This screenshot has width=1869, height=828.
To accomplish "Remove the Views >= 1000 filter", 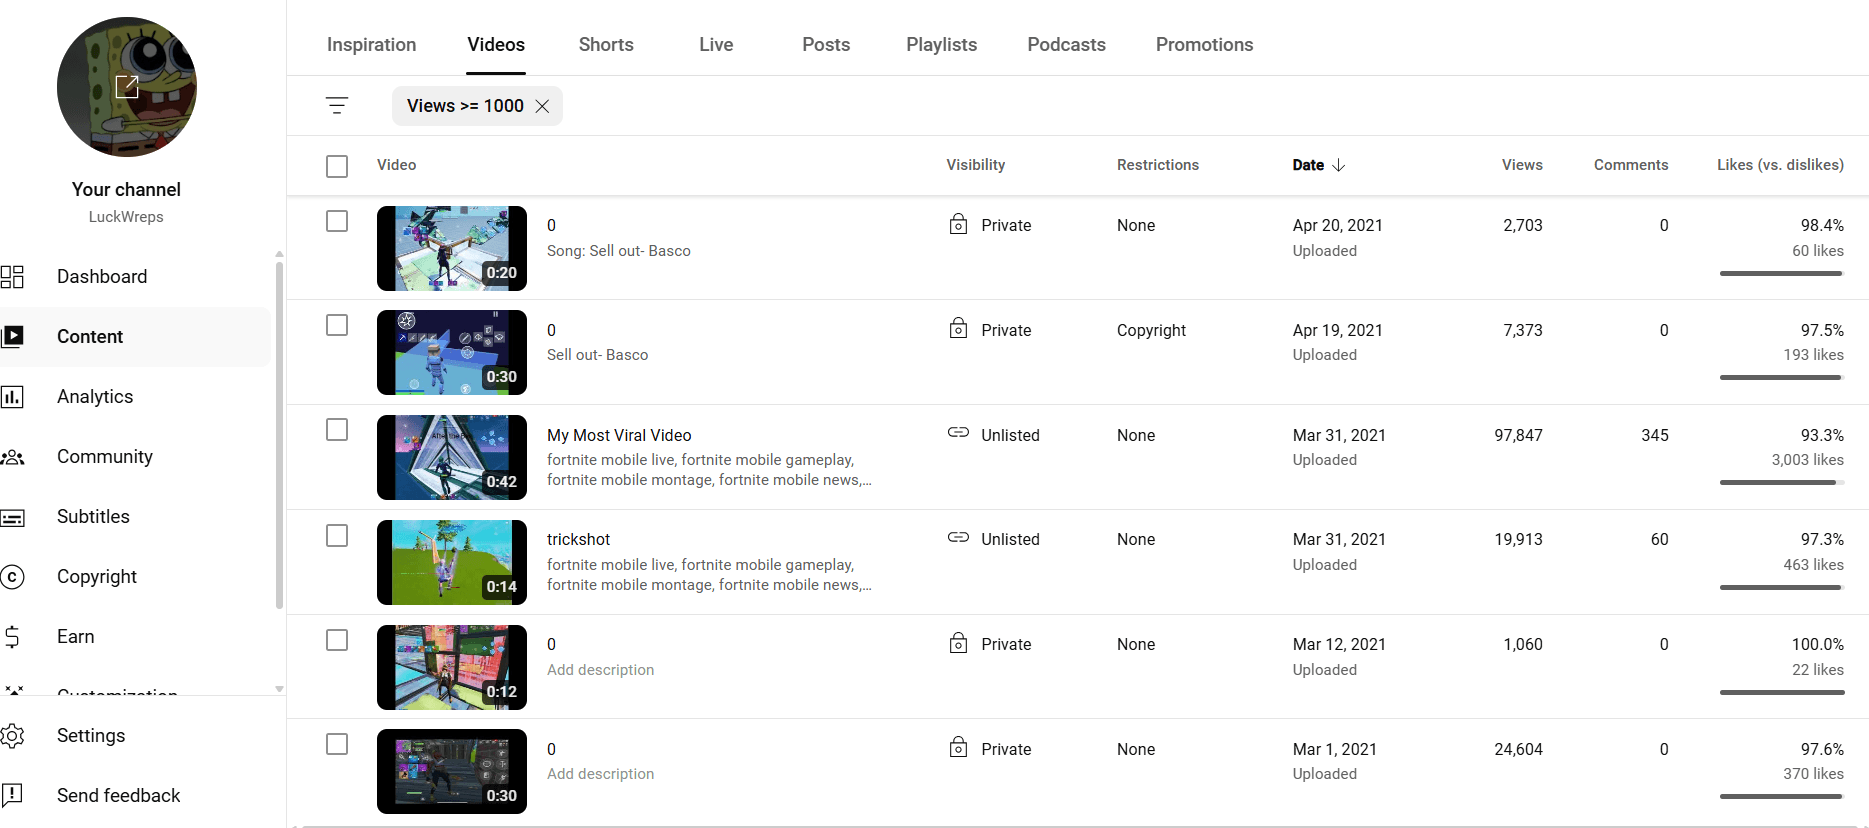I will tap(542, 106).
